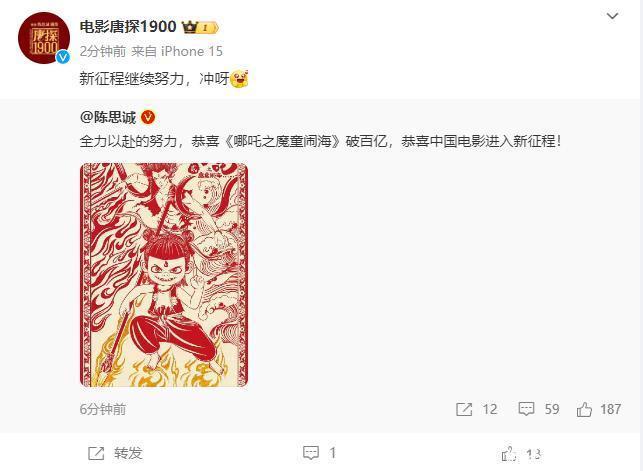Click the repost text 新征程继续努力
Viewport: 643px width, 471px height.
click(132, 78)
